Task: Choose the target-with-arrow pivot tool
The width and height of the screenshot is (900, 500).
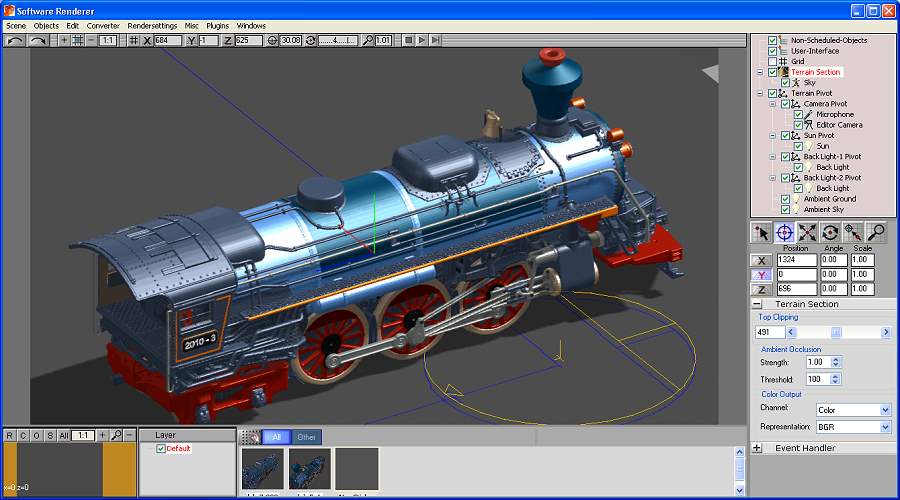Action: point(853,232)
